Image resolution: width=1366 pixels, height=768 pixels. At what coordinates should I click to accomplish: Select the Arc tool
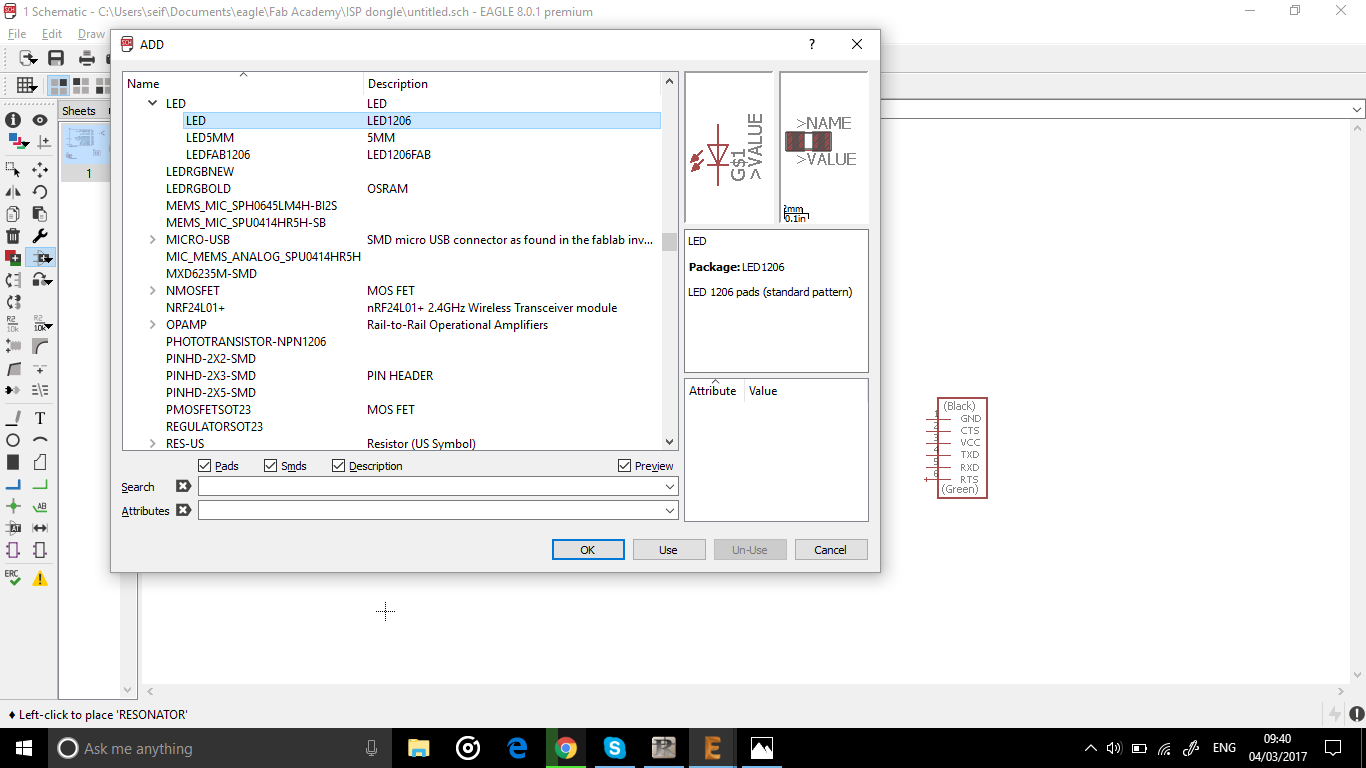click(40, 440)
